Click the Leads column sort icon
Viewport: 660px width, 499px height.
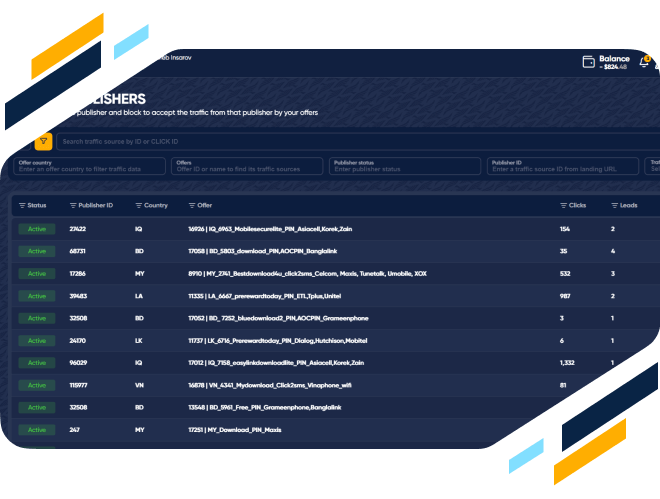click(614, 205)
